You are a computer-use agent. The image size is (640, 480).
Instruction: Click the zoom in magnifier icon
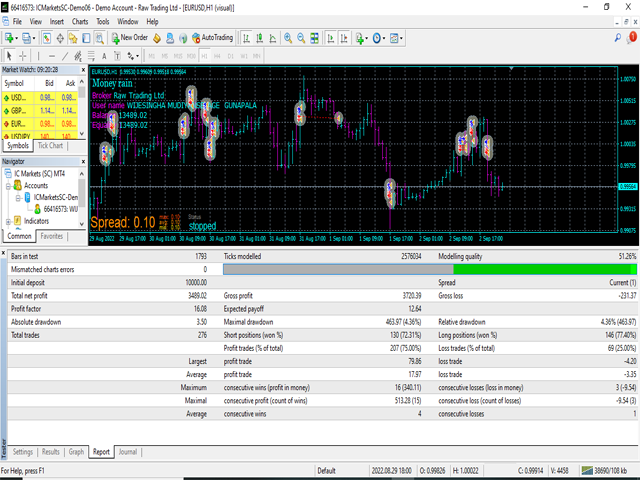(x=287, y=38)
